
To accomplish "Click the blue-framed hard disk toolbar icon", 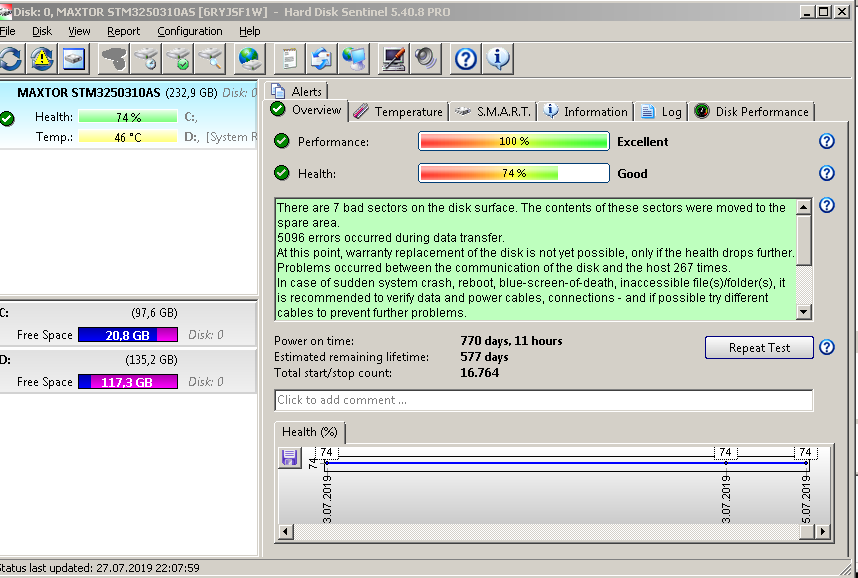I will pos(73,59).
